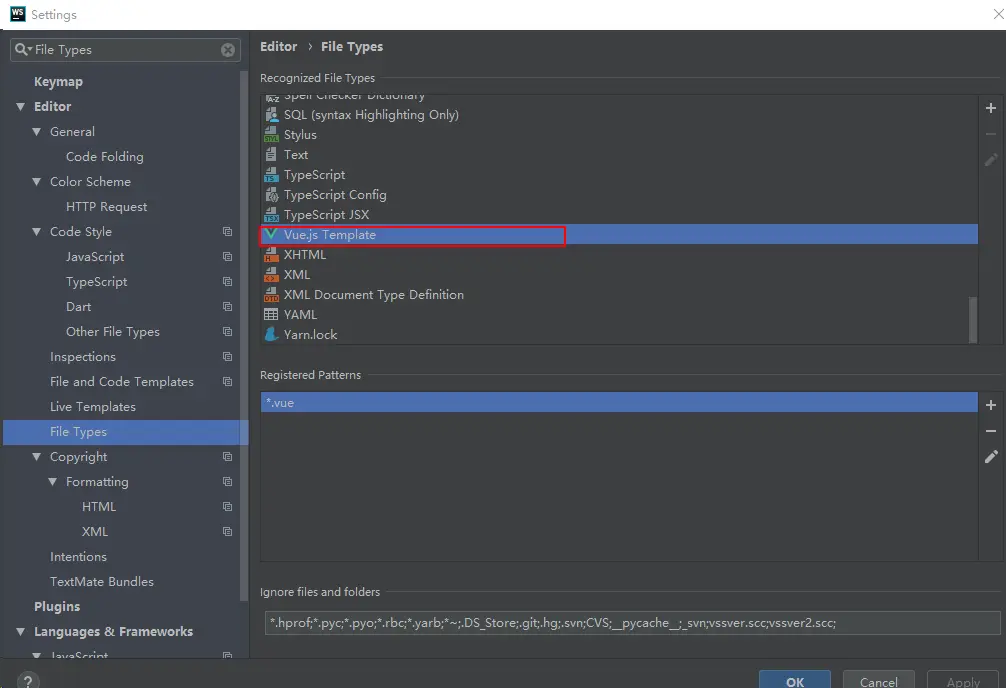
Task: Open TextMate Bundles settings
Action: coord(102,582)
